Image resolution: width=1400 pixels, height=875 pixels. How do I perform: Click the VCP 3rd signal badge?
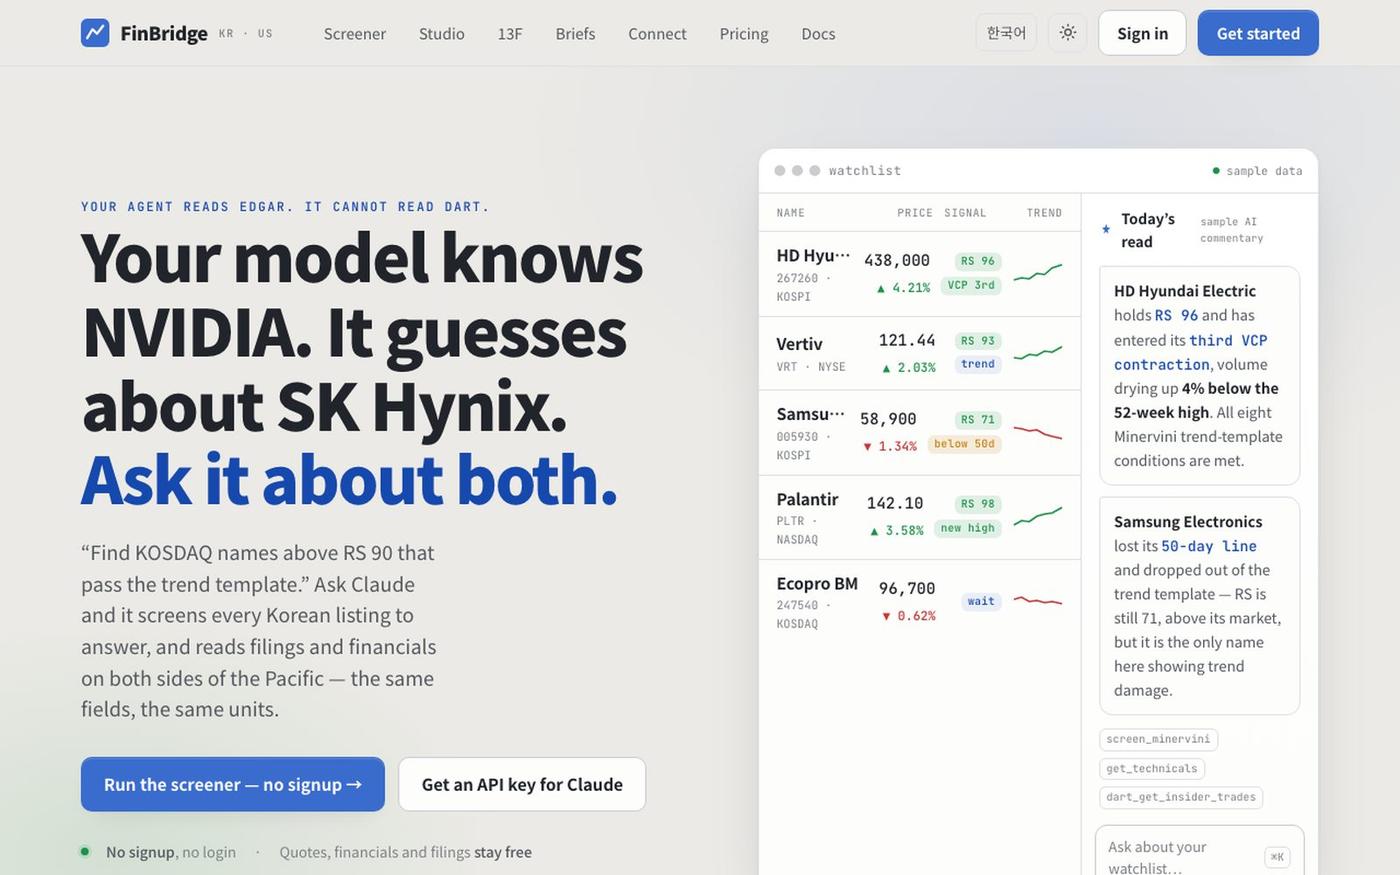point(971,285)
